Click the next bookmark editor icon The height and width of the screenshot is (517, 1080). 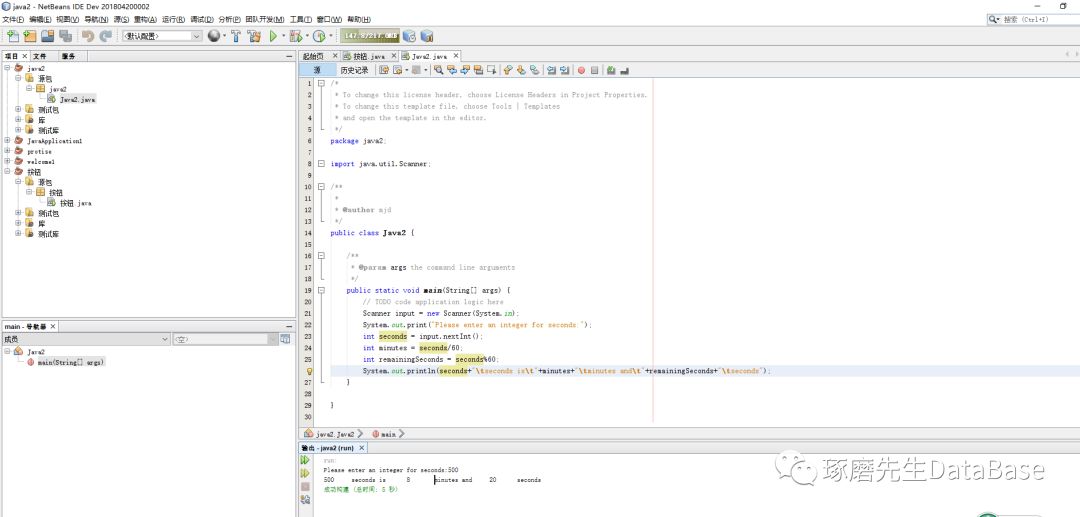click(x=521, y=70)
